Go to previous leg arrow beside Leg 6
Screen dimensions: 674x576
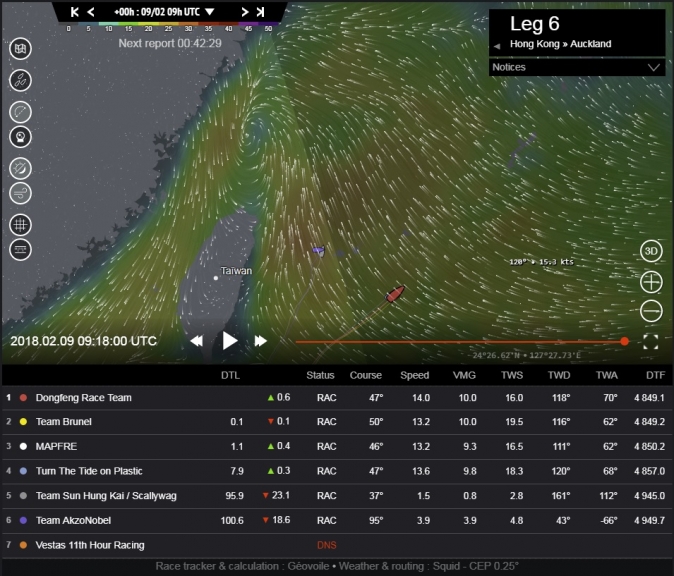coord(497,46)
